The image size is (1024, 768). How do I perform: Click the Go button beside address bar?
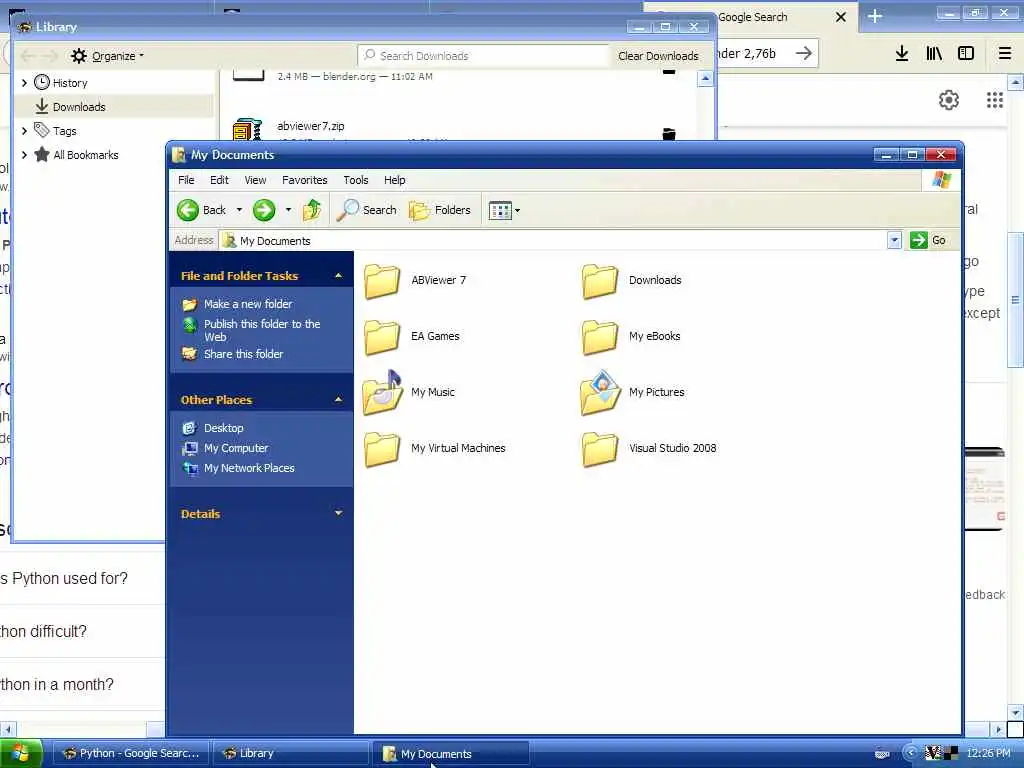point(929,240)
